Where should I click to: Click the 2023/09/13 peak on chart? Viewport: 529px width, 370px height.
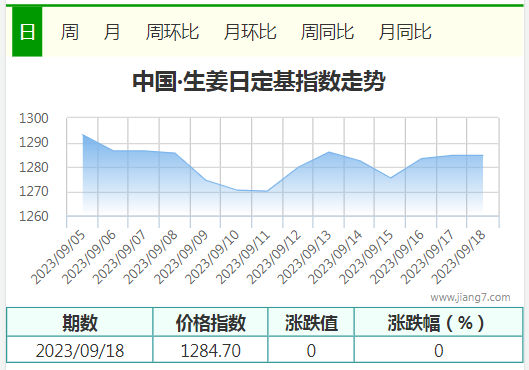pos(329,152)
